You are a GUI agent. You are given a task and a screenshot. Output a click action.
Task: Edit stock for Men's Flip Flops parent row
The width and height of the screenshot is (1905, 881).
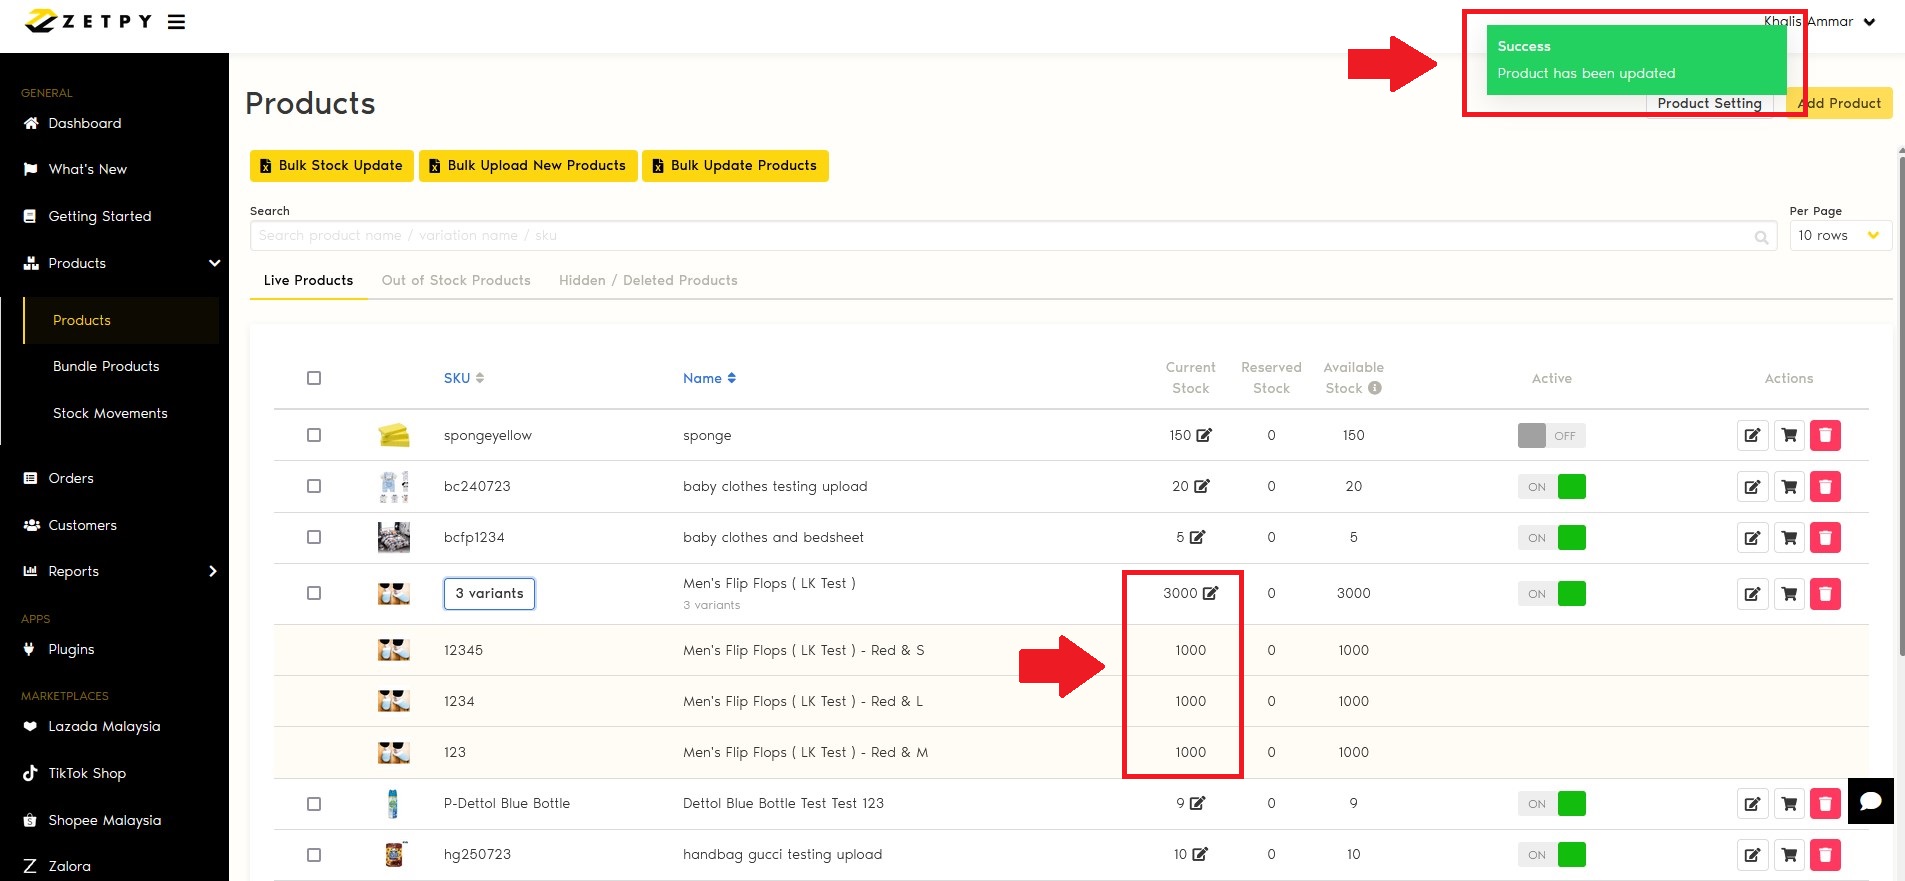pyautogui.click(x=1210, y=593)
